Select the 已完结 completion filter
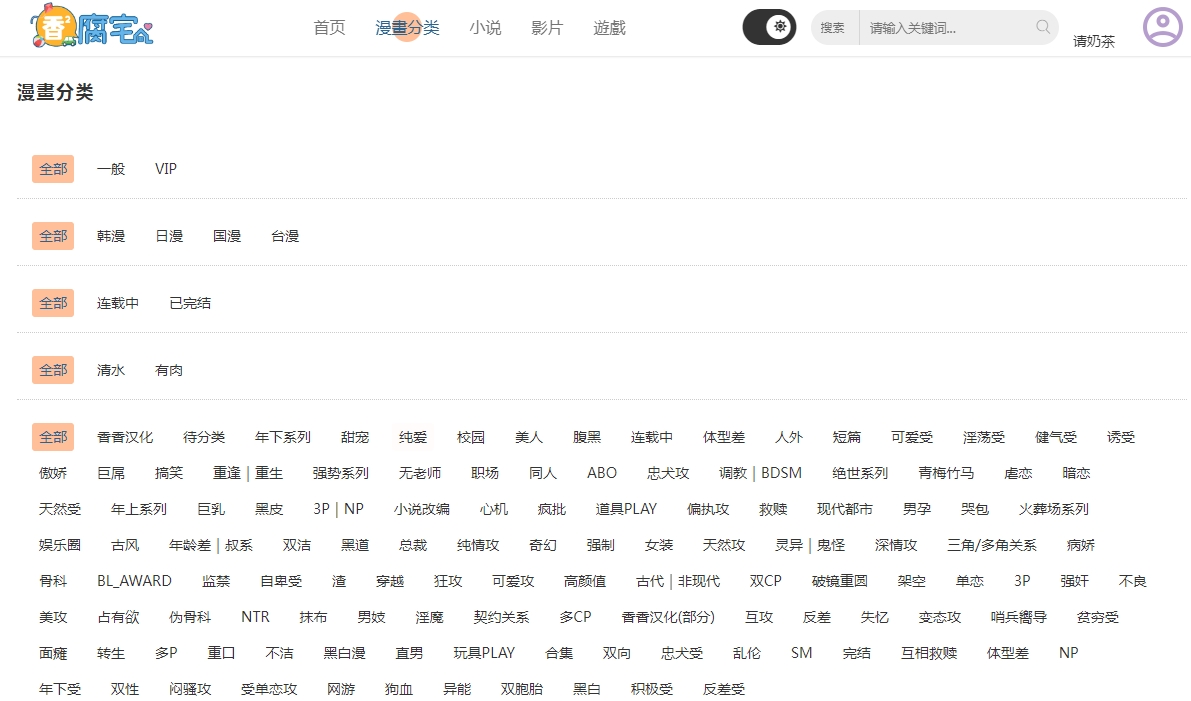Screen dimensions: 1191x701 (189, 302)
